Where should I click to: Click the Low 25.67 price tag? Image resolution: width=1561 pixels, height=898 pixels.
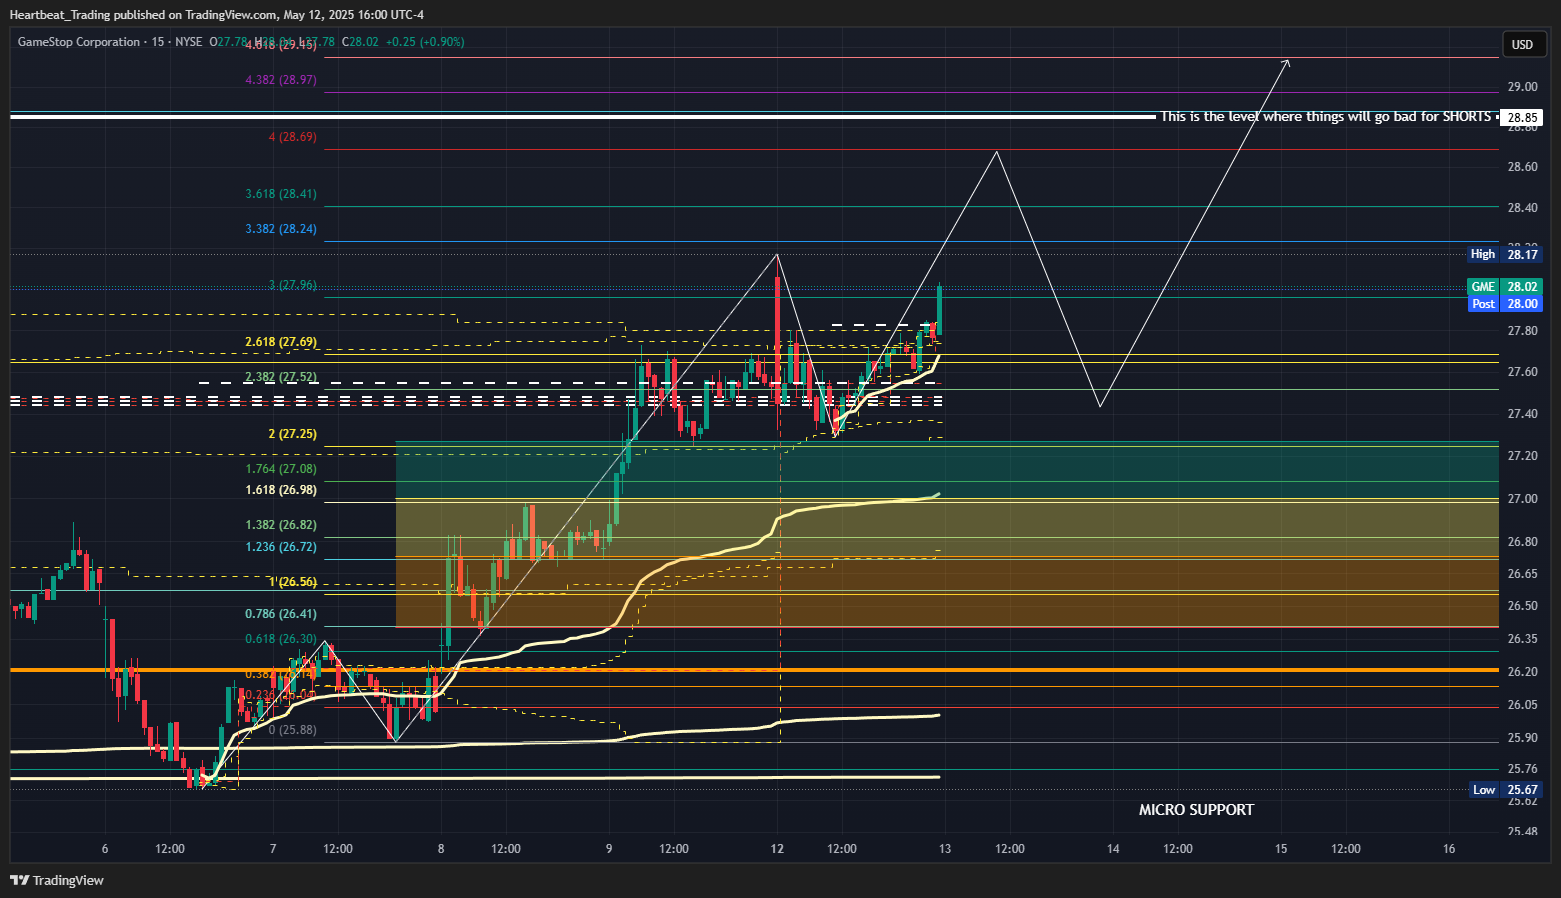tap(1505, 790)
